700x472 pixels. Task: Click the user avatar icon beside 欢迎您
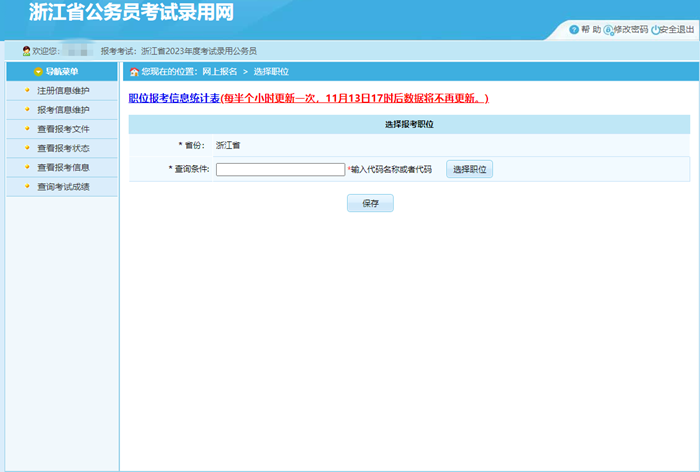[26, 51]
